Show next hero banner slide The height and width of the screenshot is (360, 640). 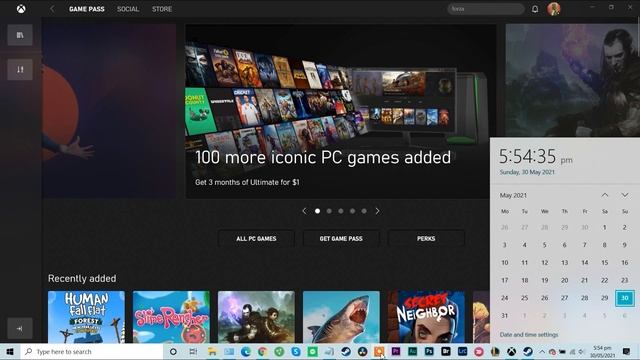(378, 211)
